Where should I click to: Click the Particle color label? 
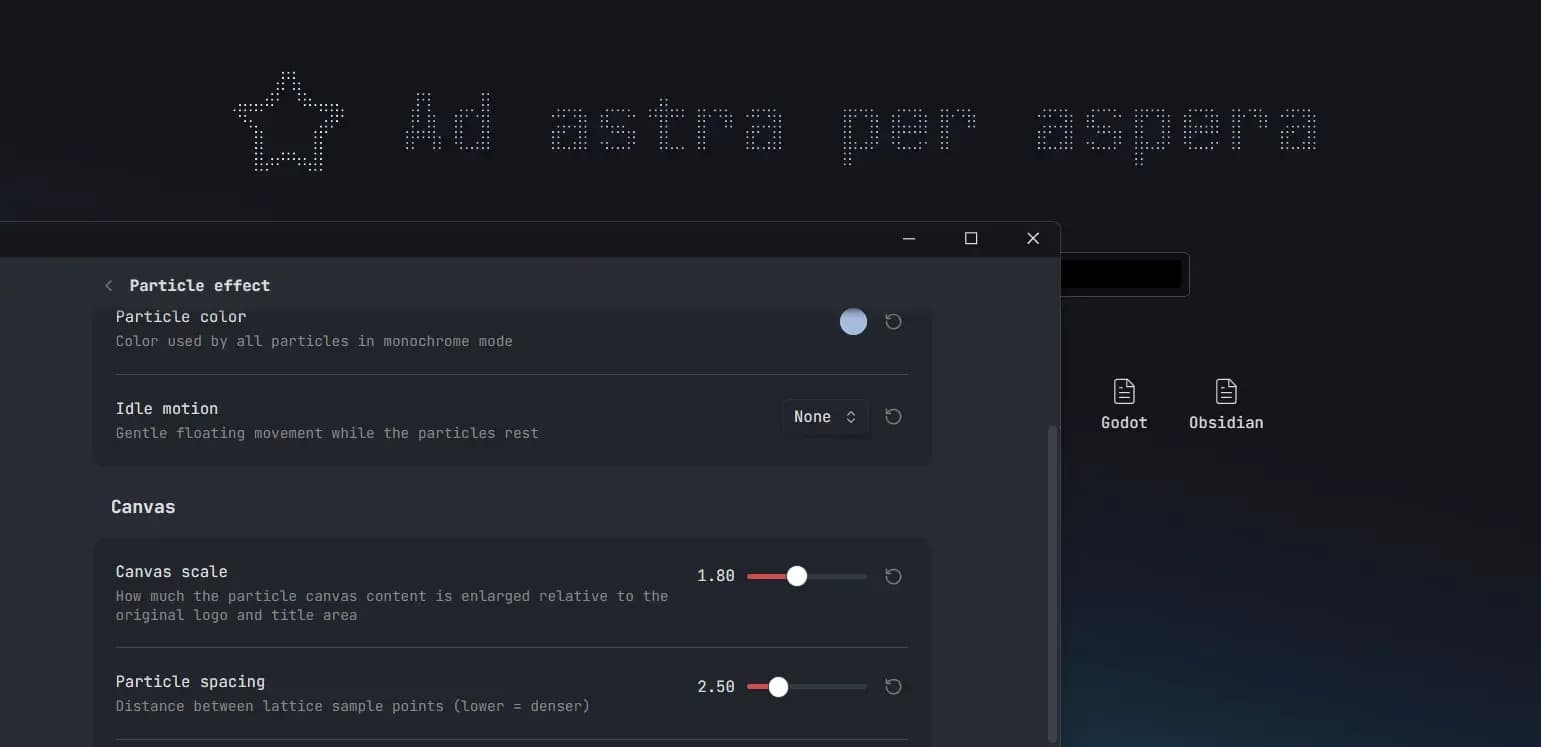[x=181, y=317]
